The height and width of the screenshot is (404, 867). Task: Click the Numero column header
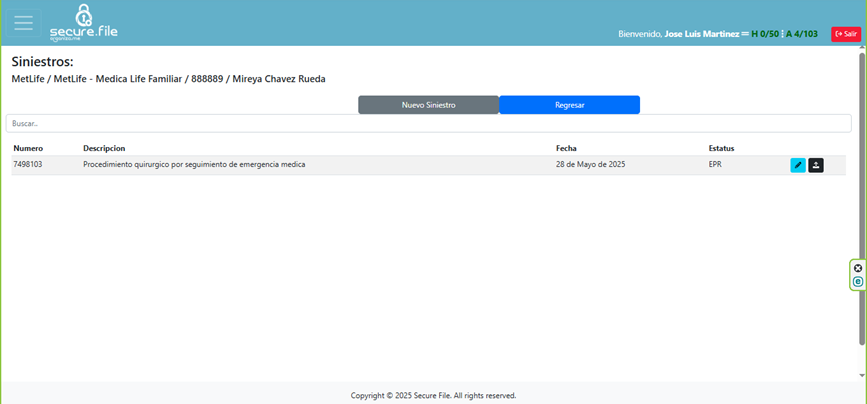pyautogui.click(x=28, y=148)
